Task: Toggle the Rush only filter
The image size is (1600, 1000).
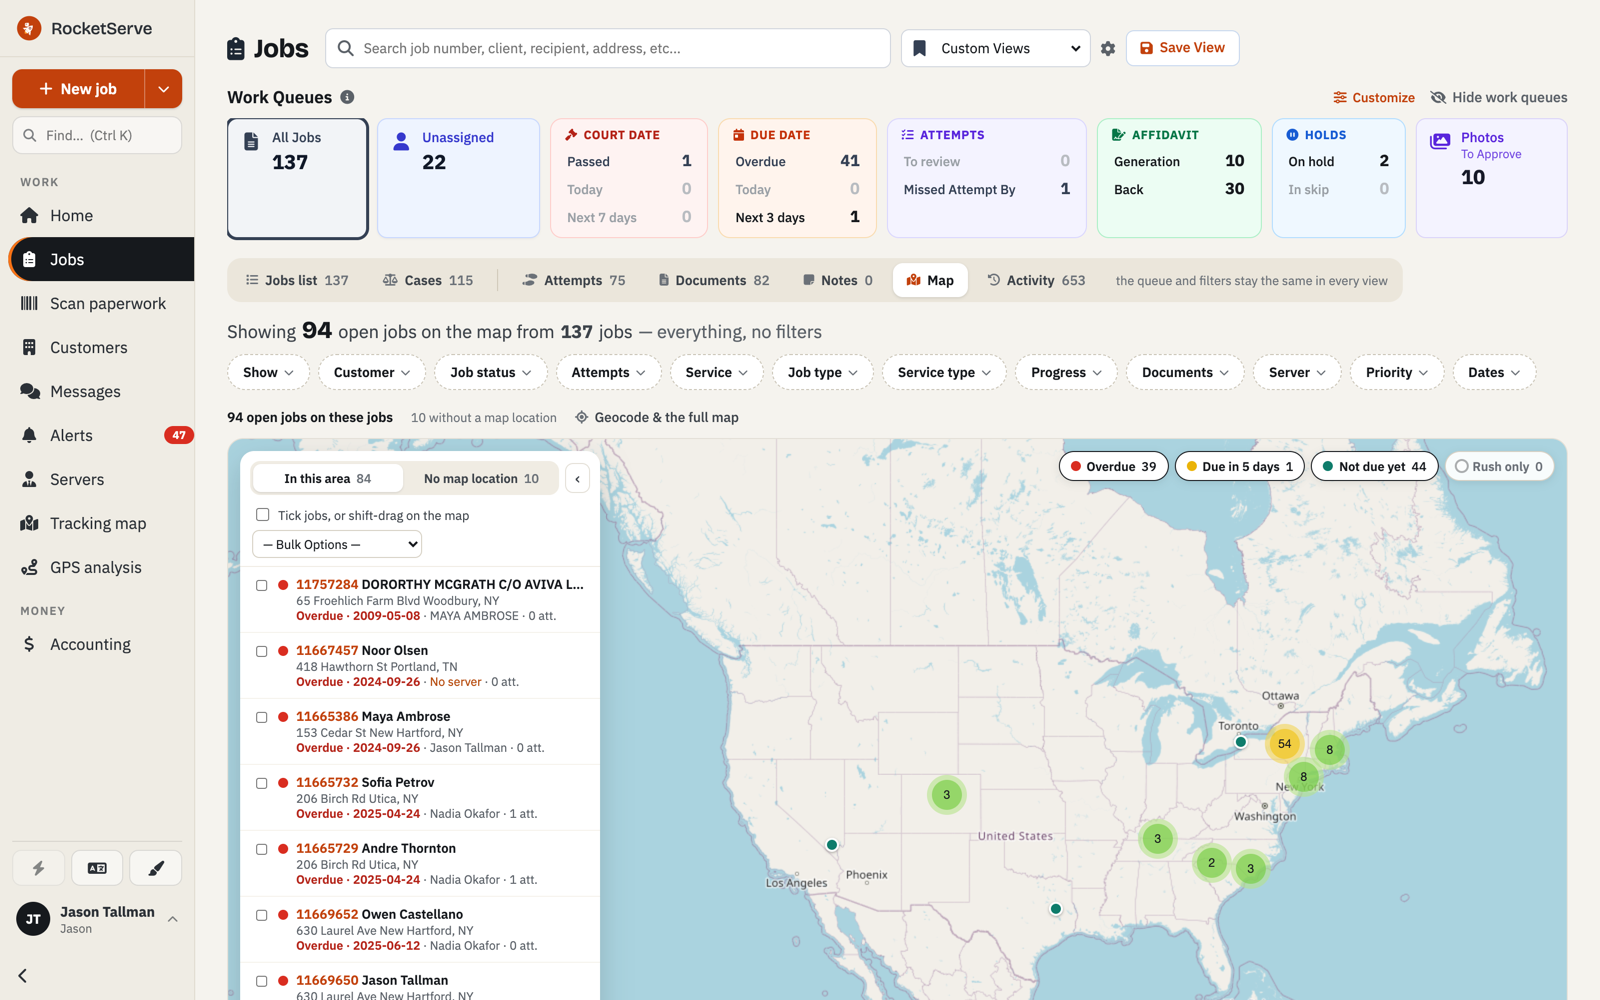Action: 1499,466
